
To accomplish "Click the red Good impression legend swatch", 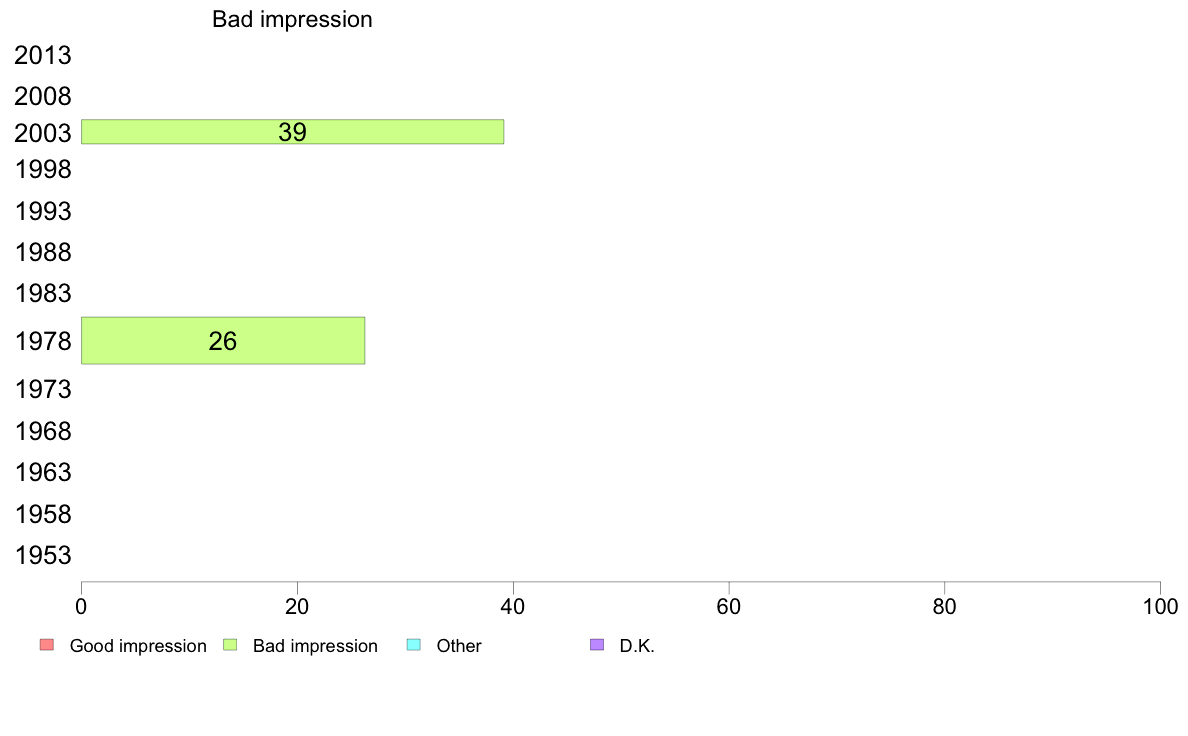I will point(47,645).
